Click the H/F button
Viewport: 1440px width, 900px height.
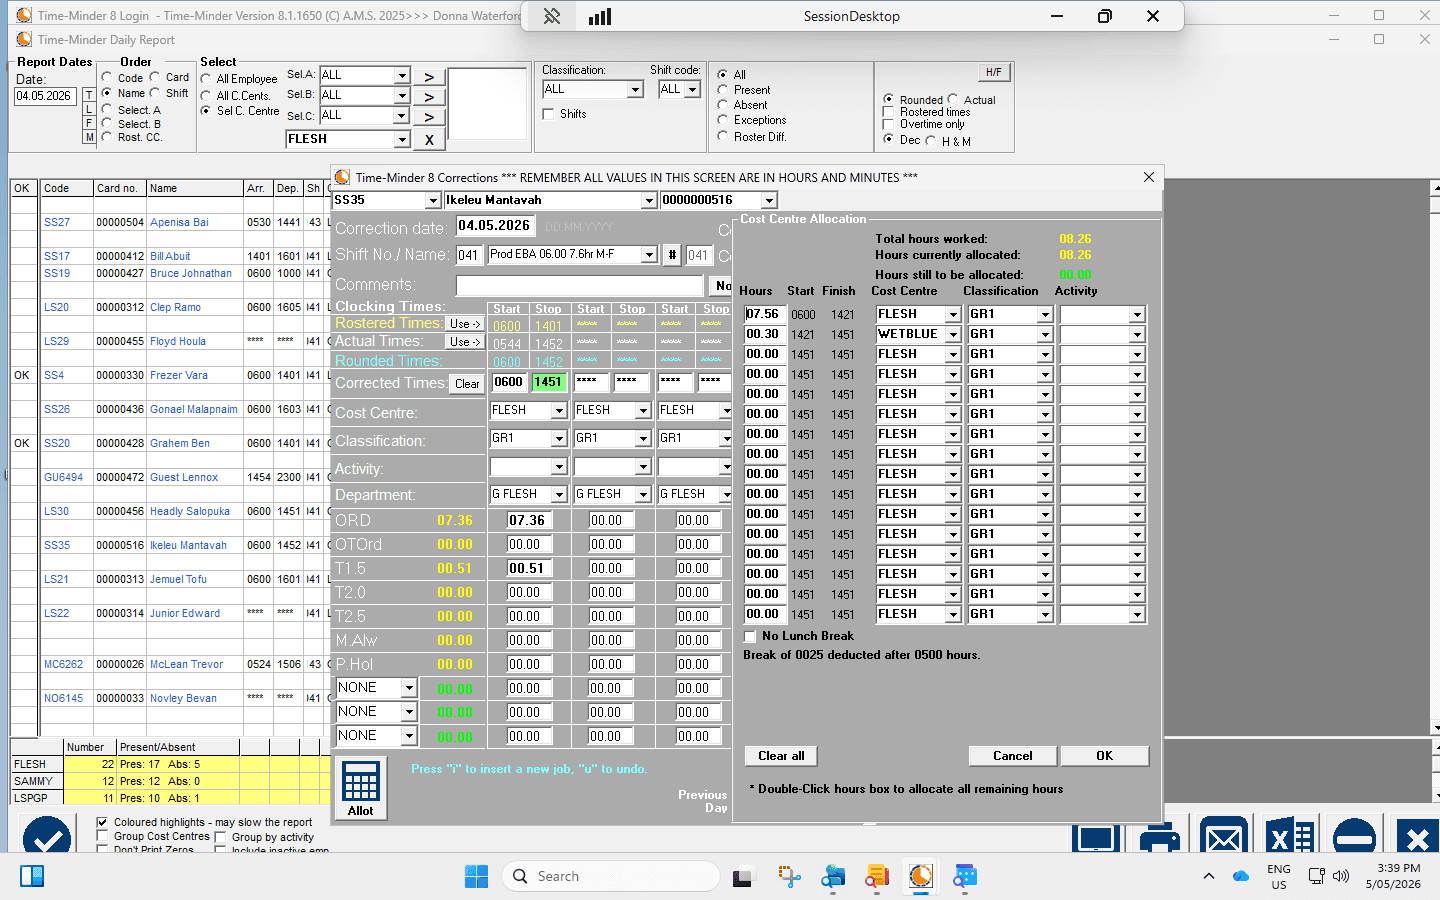click(993, 72)
